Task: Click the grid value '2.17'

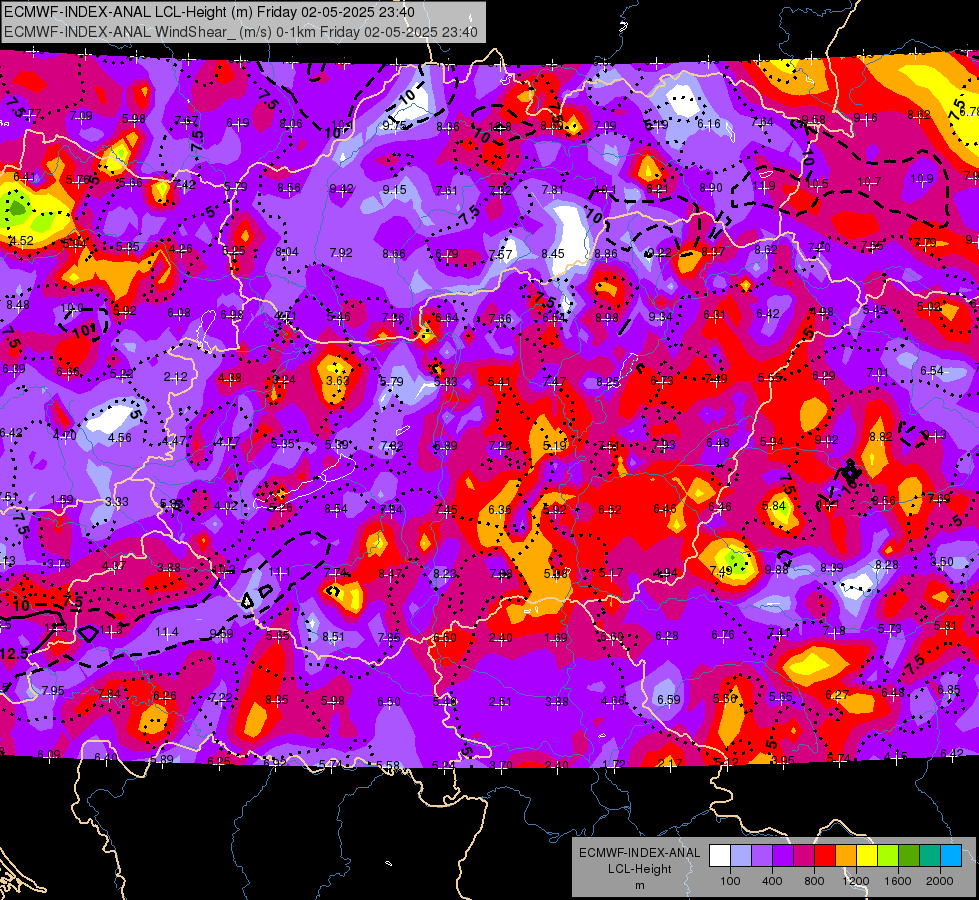Action: pyautogui.click(x=669, y=763)
